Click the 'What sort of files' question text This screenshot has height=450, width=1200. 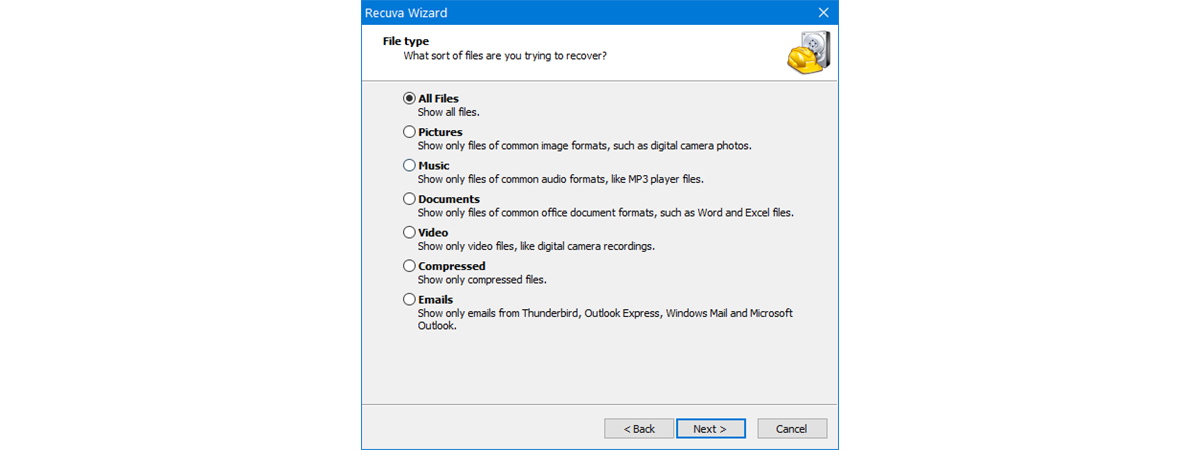point(505,56)
